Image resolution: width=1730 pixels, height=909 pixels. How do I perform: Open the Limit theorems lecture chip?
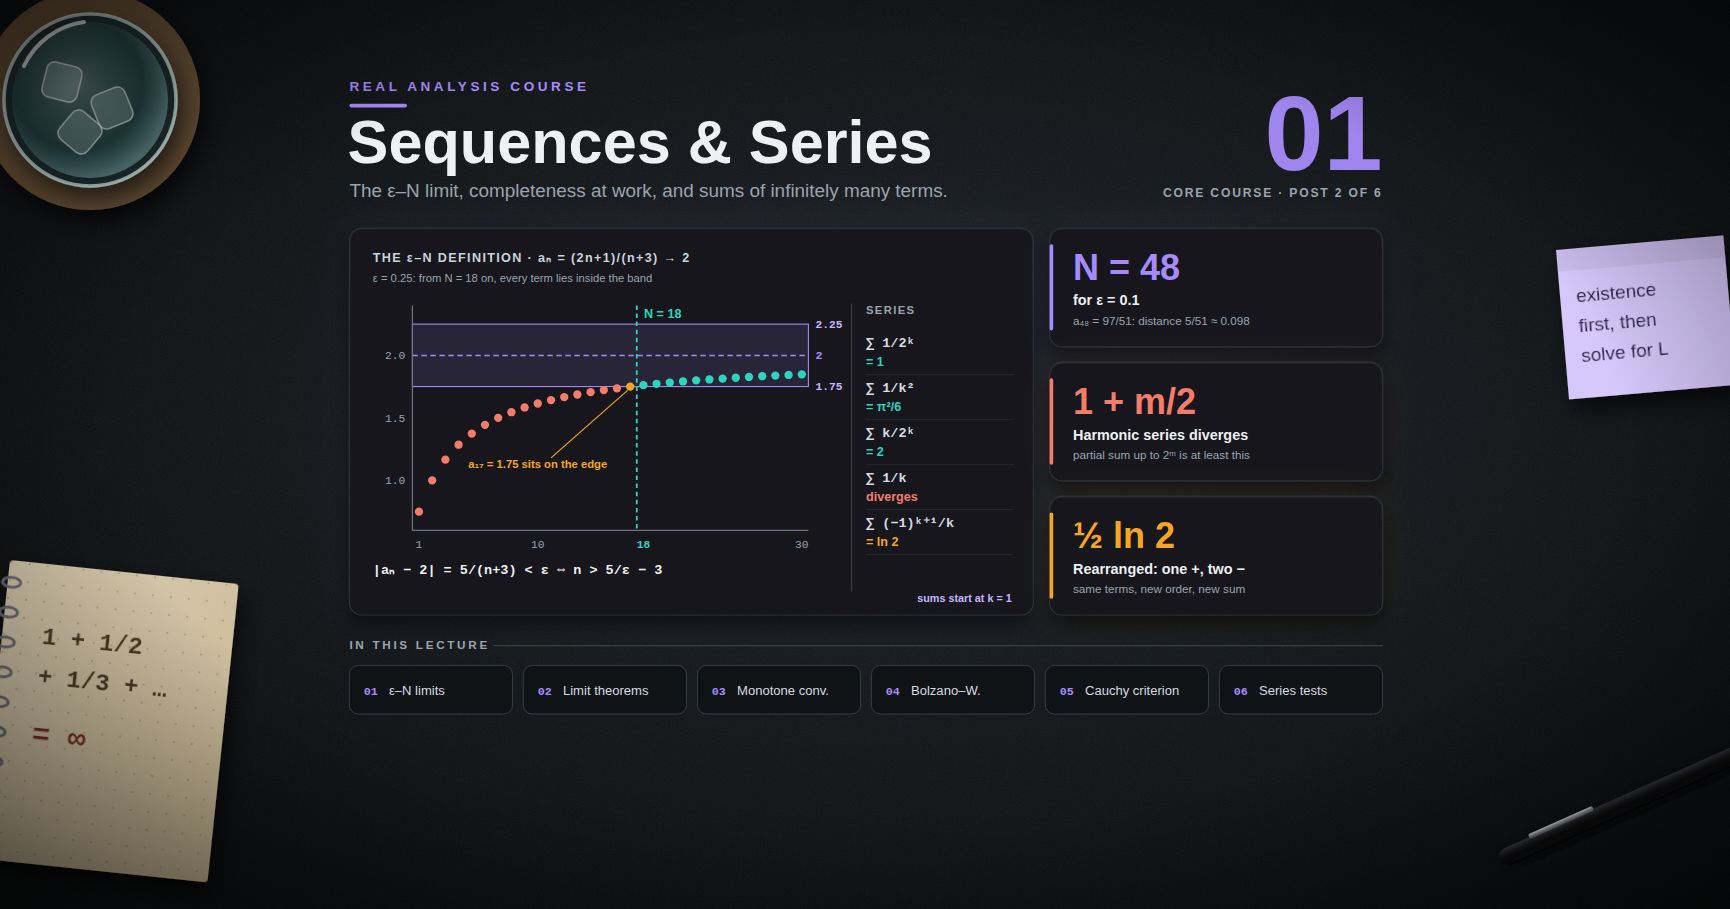coord(604,690)
